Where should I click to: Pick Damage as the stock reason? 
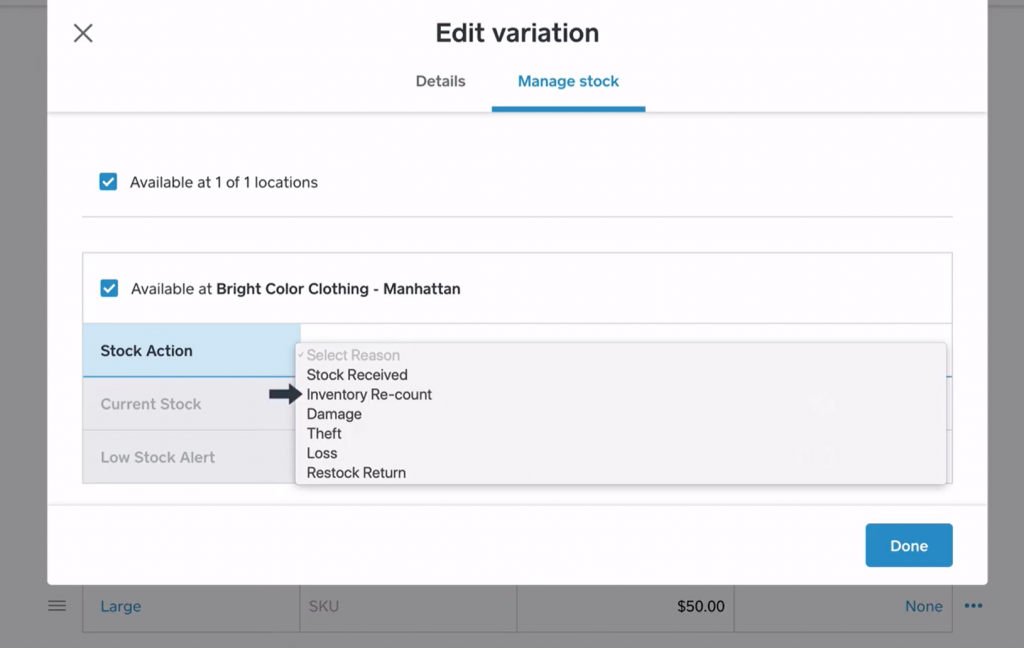[334, 414]
